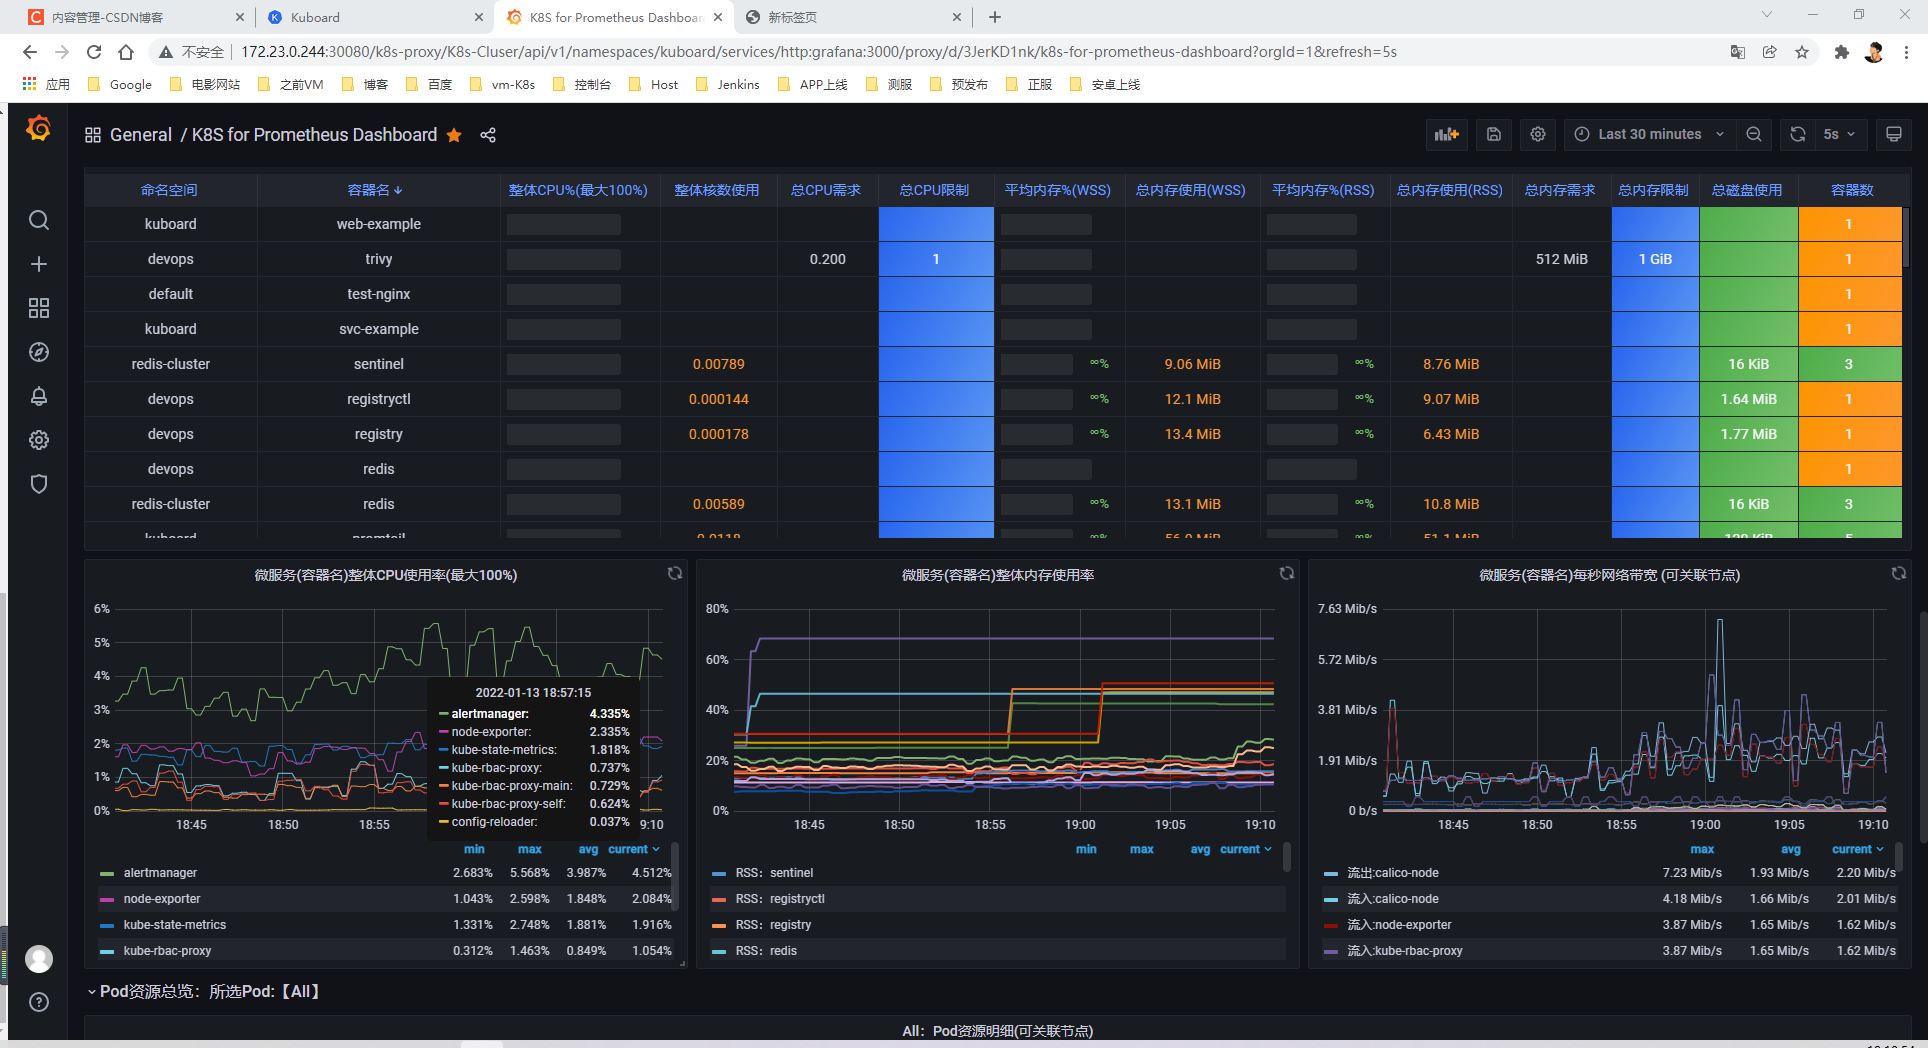Sort memory legend by current column
Viewport: 1928px width, 1048px height.
point(1246,849)
